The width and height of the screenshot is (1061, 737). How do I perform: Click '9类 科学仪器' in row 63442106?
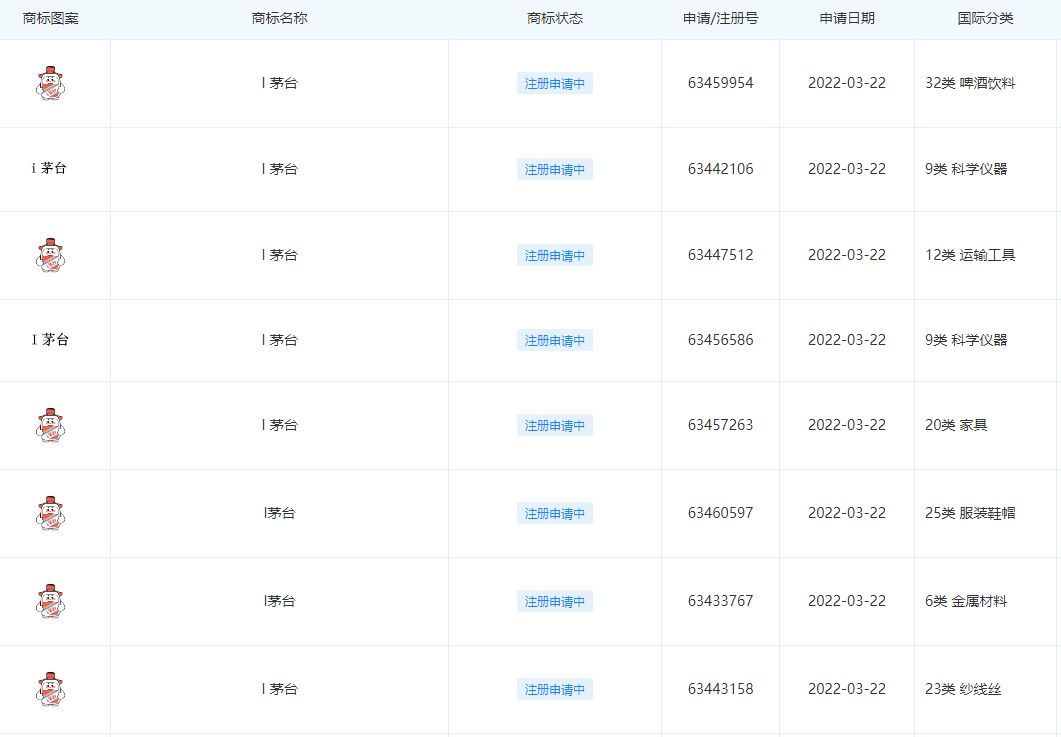point(966,169)
